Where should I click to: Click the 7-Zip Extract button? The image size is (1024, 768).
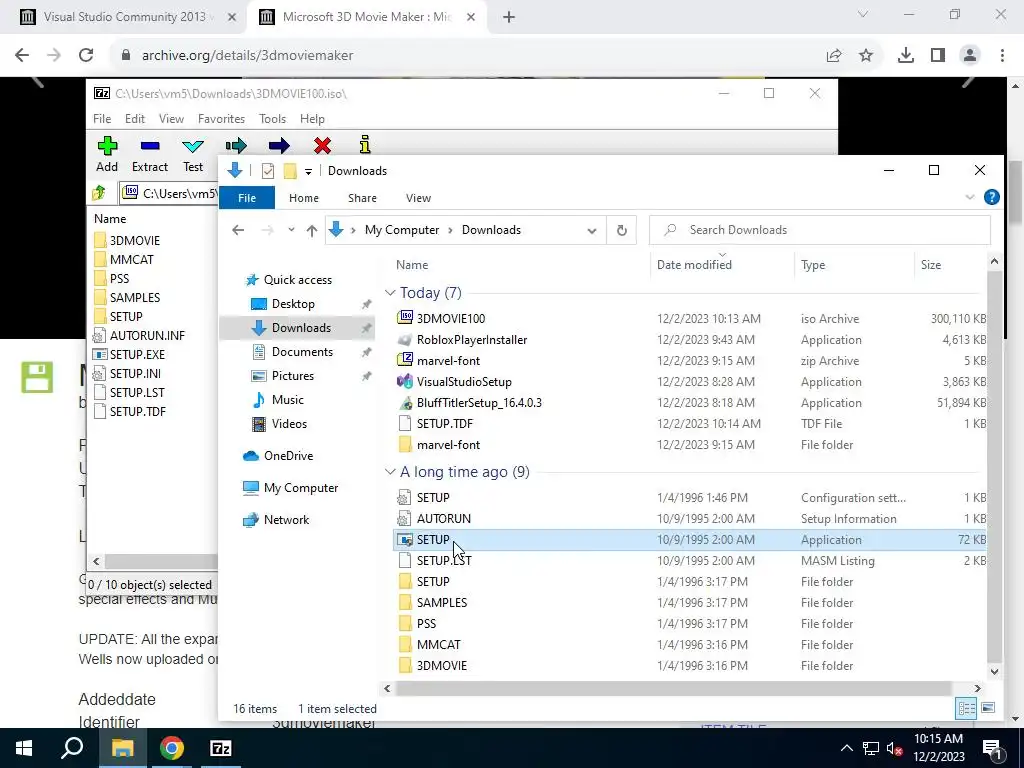pyautogui.click(x=150, y=155)
